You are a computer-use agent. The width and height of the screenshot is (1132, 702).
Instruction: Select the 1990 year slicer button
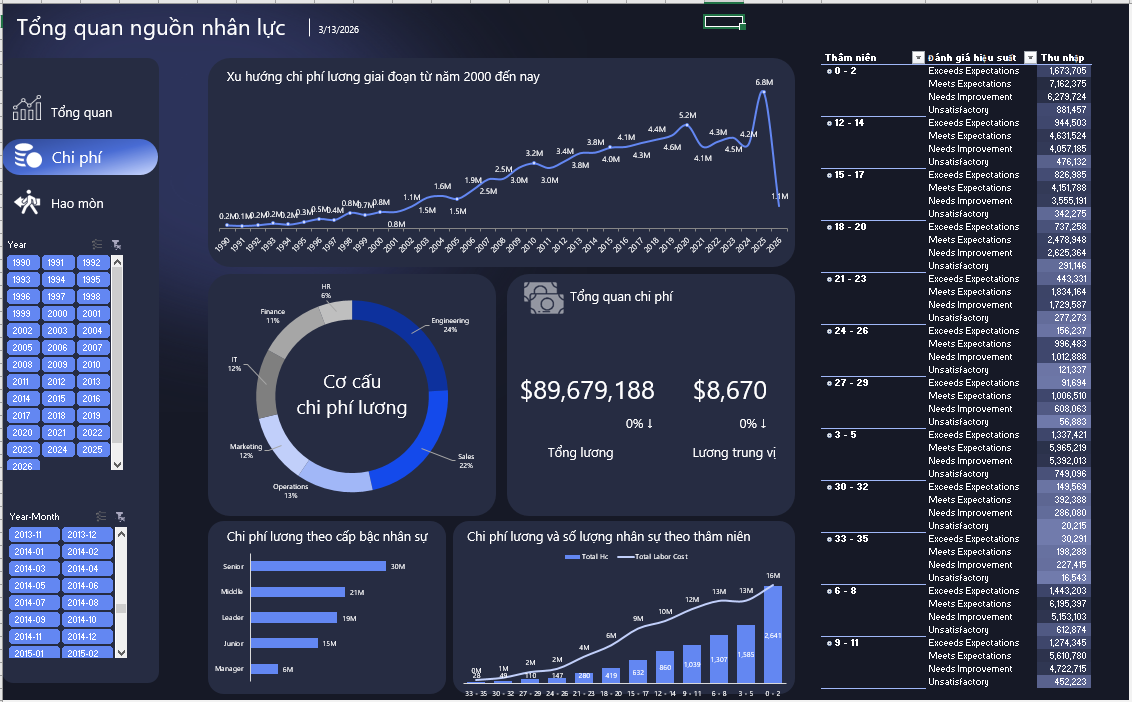pyautogui.click(x=22, y=263)
